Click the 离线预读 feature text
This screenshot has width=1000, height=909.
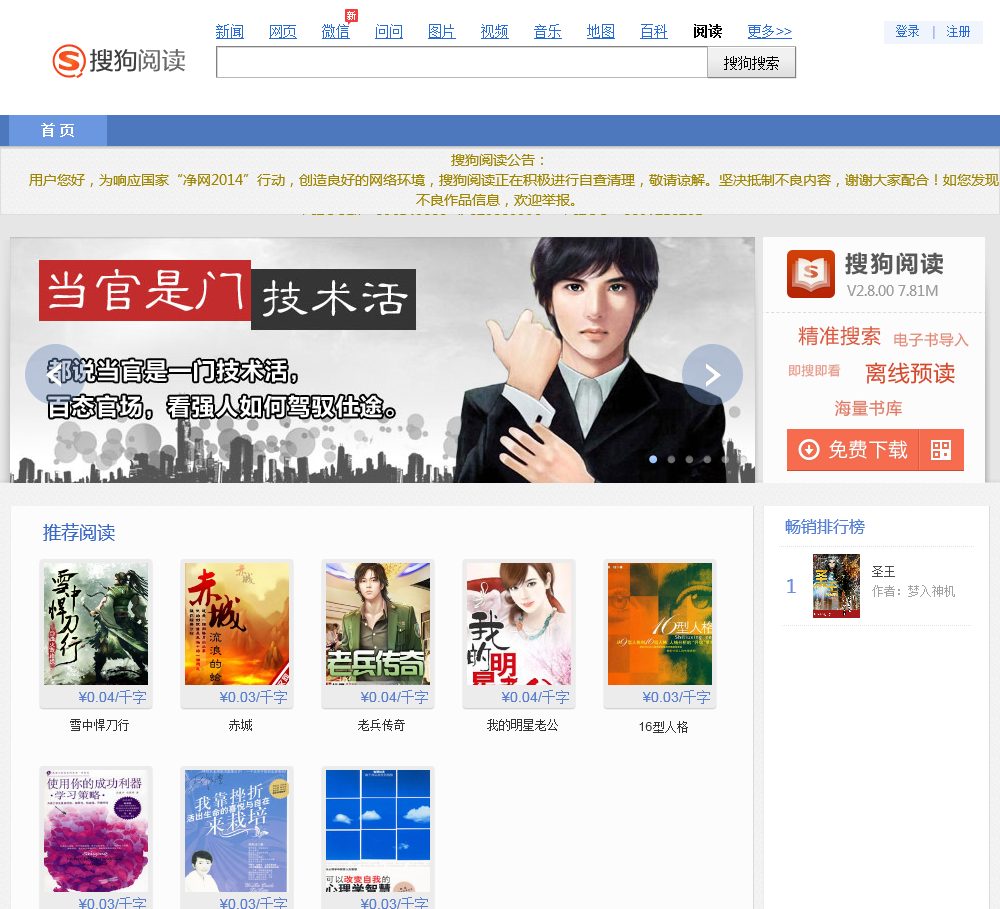click(910, 373)
